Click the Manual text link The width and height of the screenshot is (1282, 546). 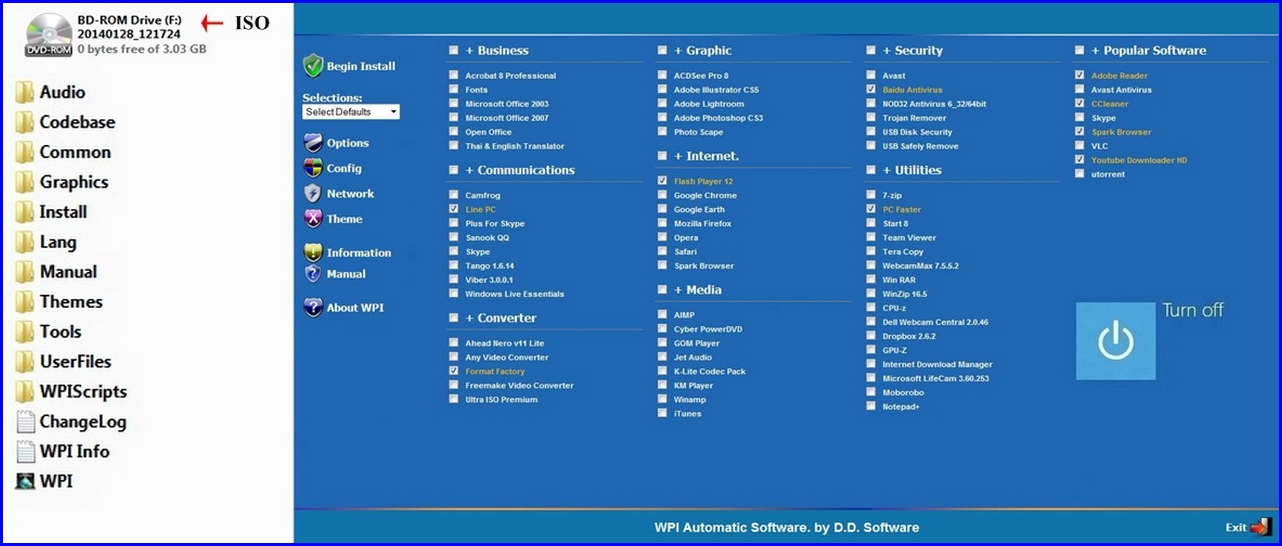click(x=346, y=274)
